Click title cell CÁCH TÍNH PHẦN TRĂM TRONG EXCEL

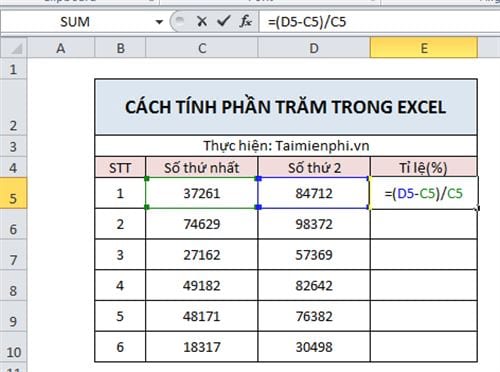pos(286,107)
